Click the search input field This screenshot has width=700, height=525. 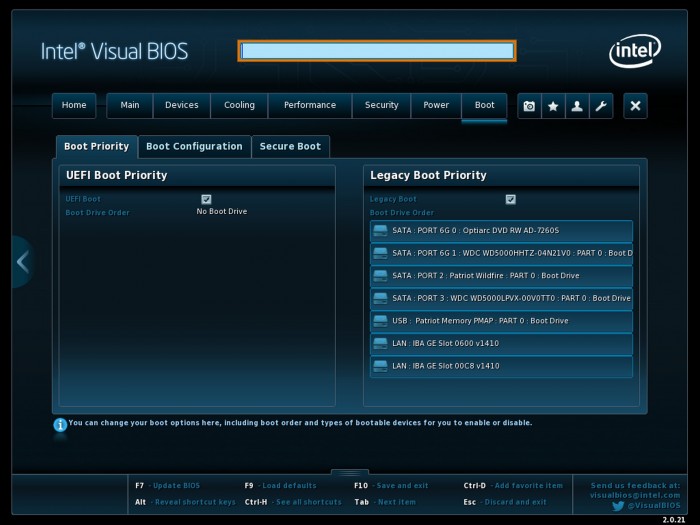click(377, 51)
